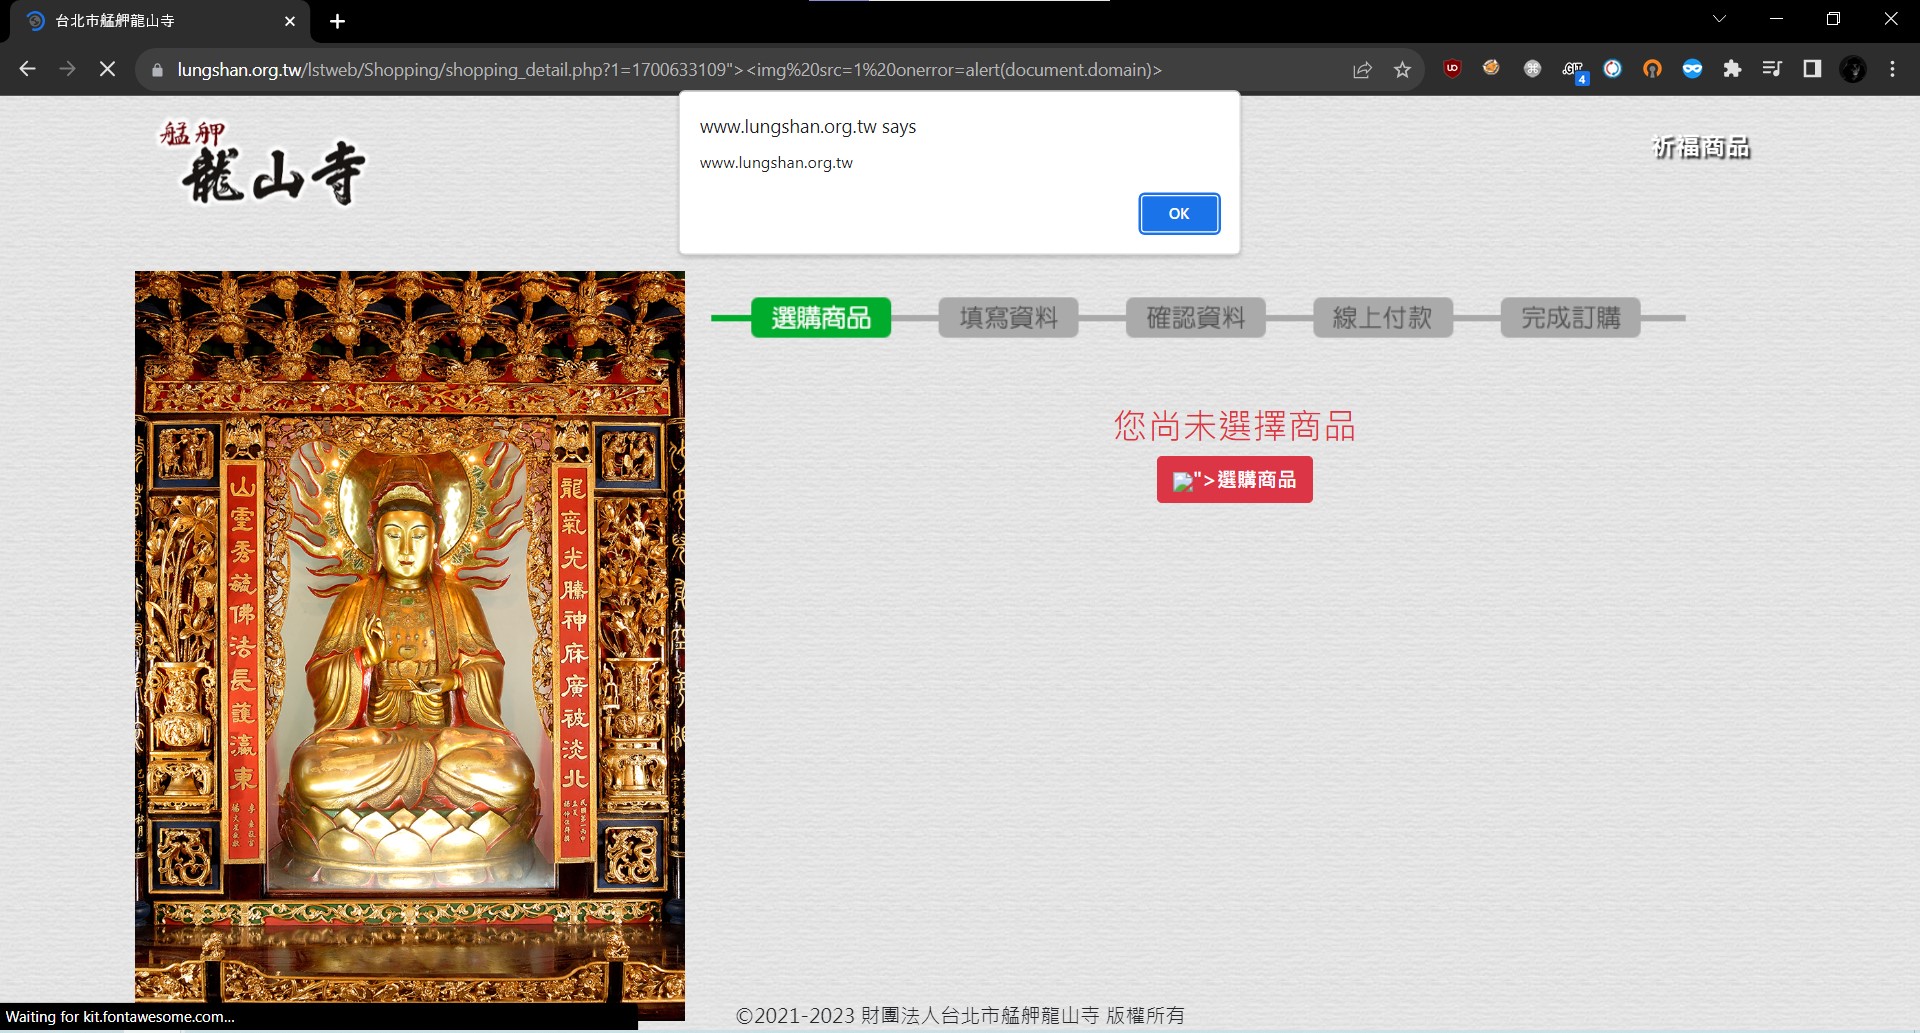Click the ©2021-2023 copyright footer text
The image size is (1920, 1033).
[960, 1015]
